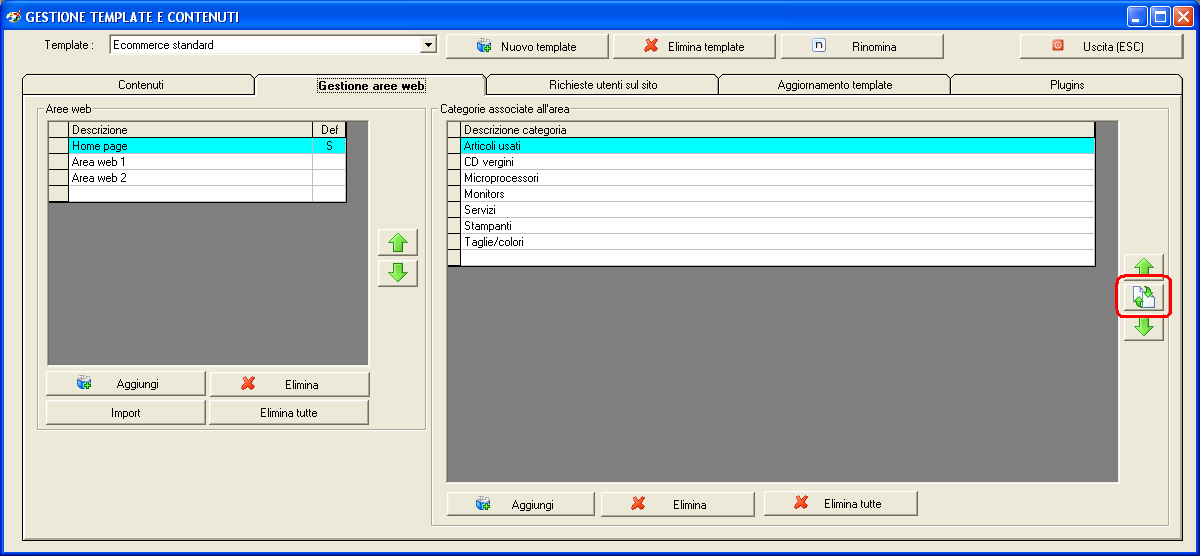The height and width of the screenshot is (556, 1200).
Task: Click the Rinomina button
Action: (x=862, y=46)
